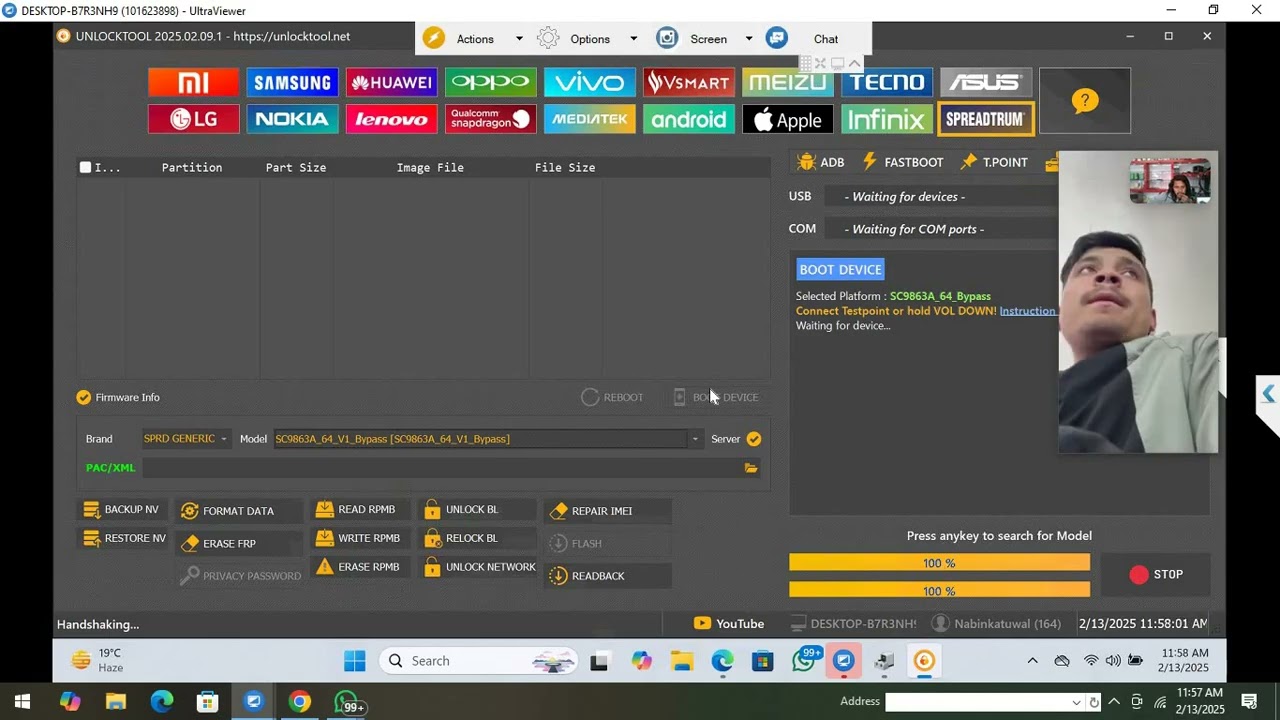This screenshot has width=1280, height=720.
Task: Click the ERASE RPMB button
Action: coord(358,567)
